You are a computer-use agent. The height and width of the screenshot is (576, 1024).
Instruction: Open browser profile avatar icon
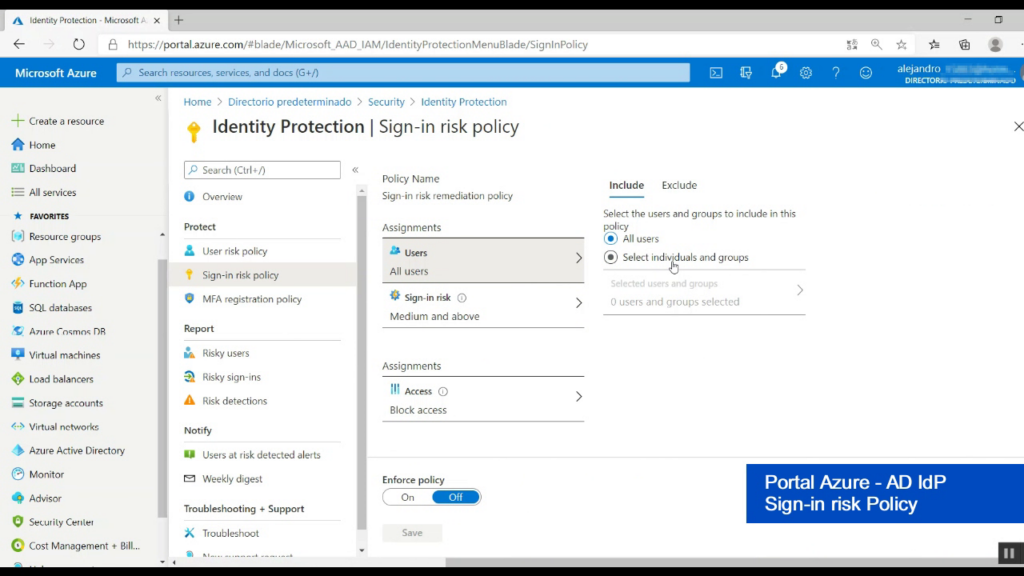pyautogui.click(x=995, y=44)
